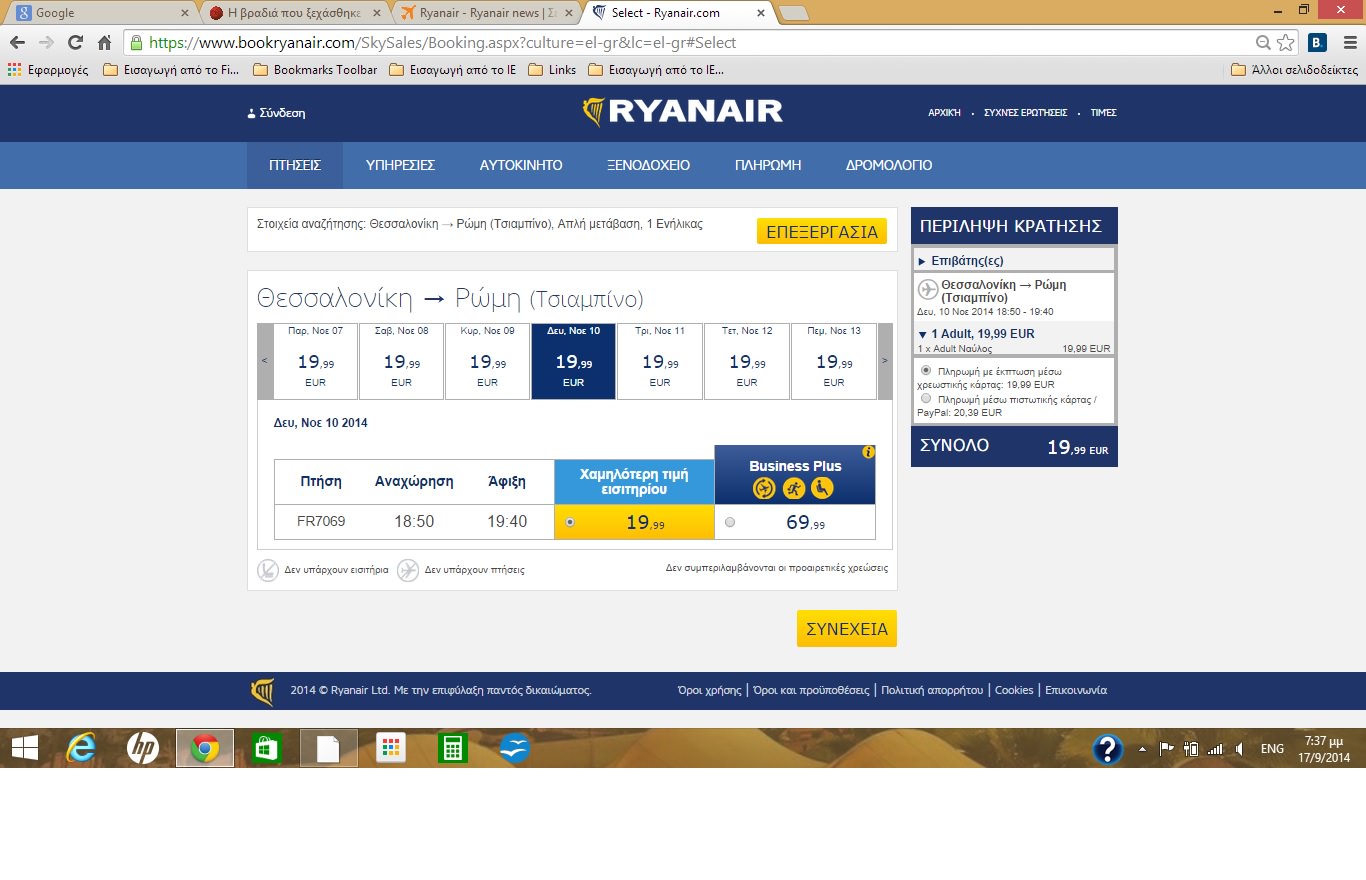
Task: Show earlier dates with left arrow
Action: tap(264, 361)
